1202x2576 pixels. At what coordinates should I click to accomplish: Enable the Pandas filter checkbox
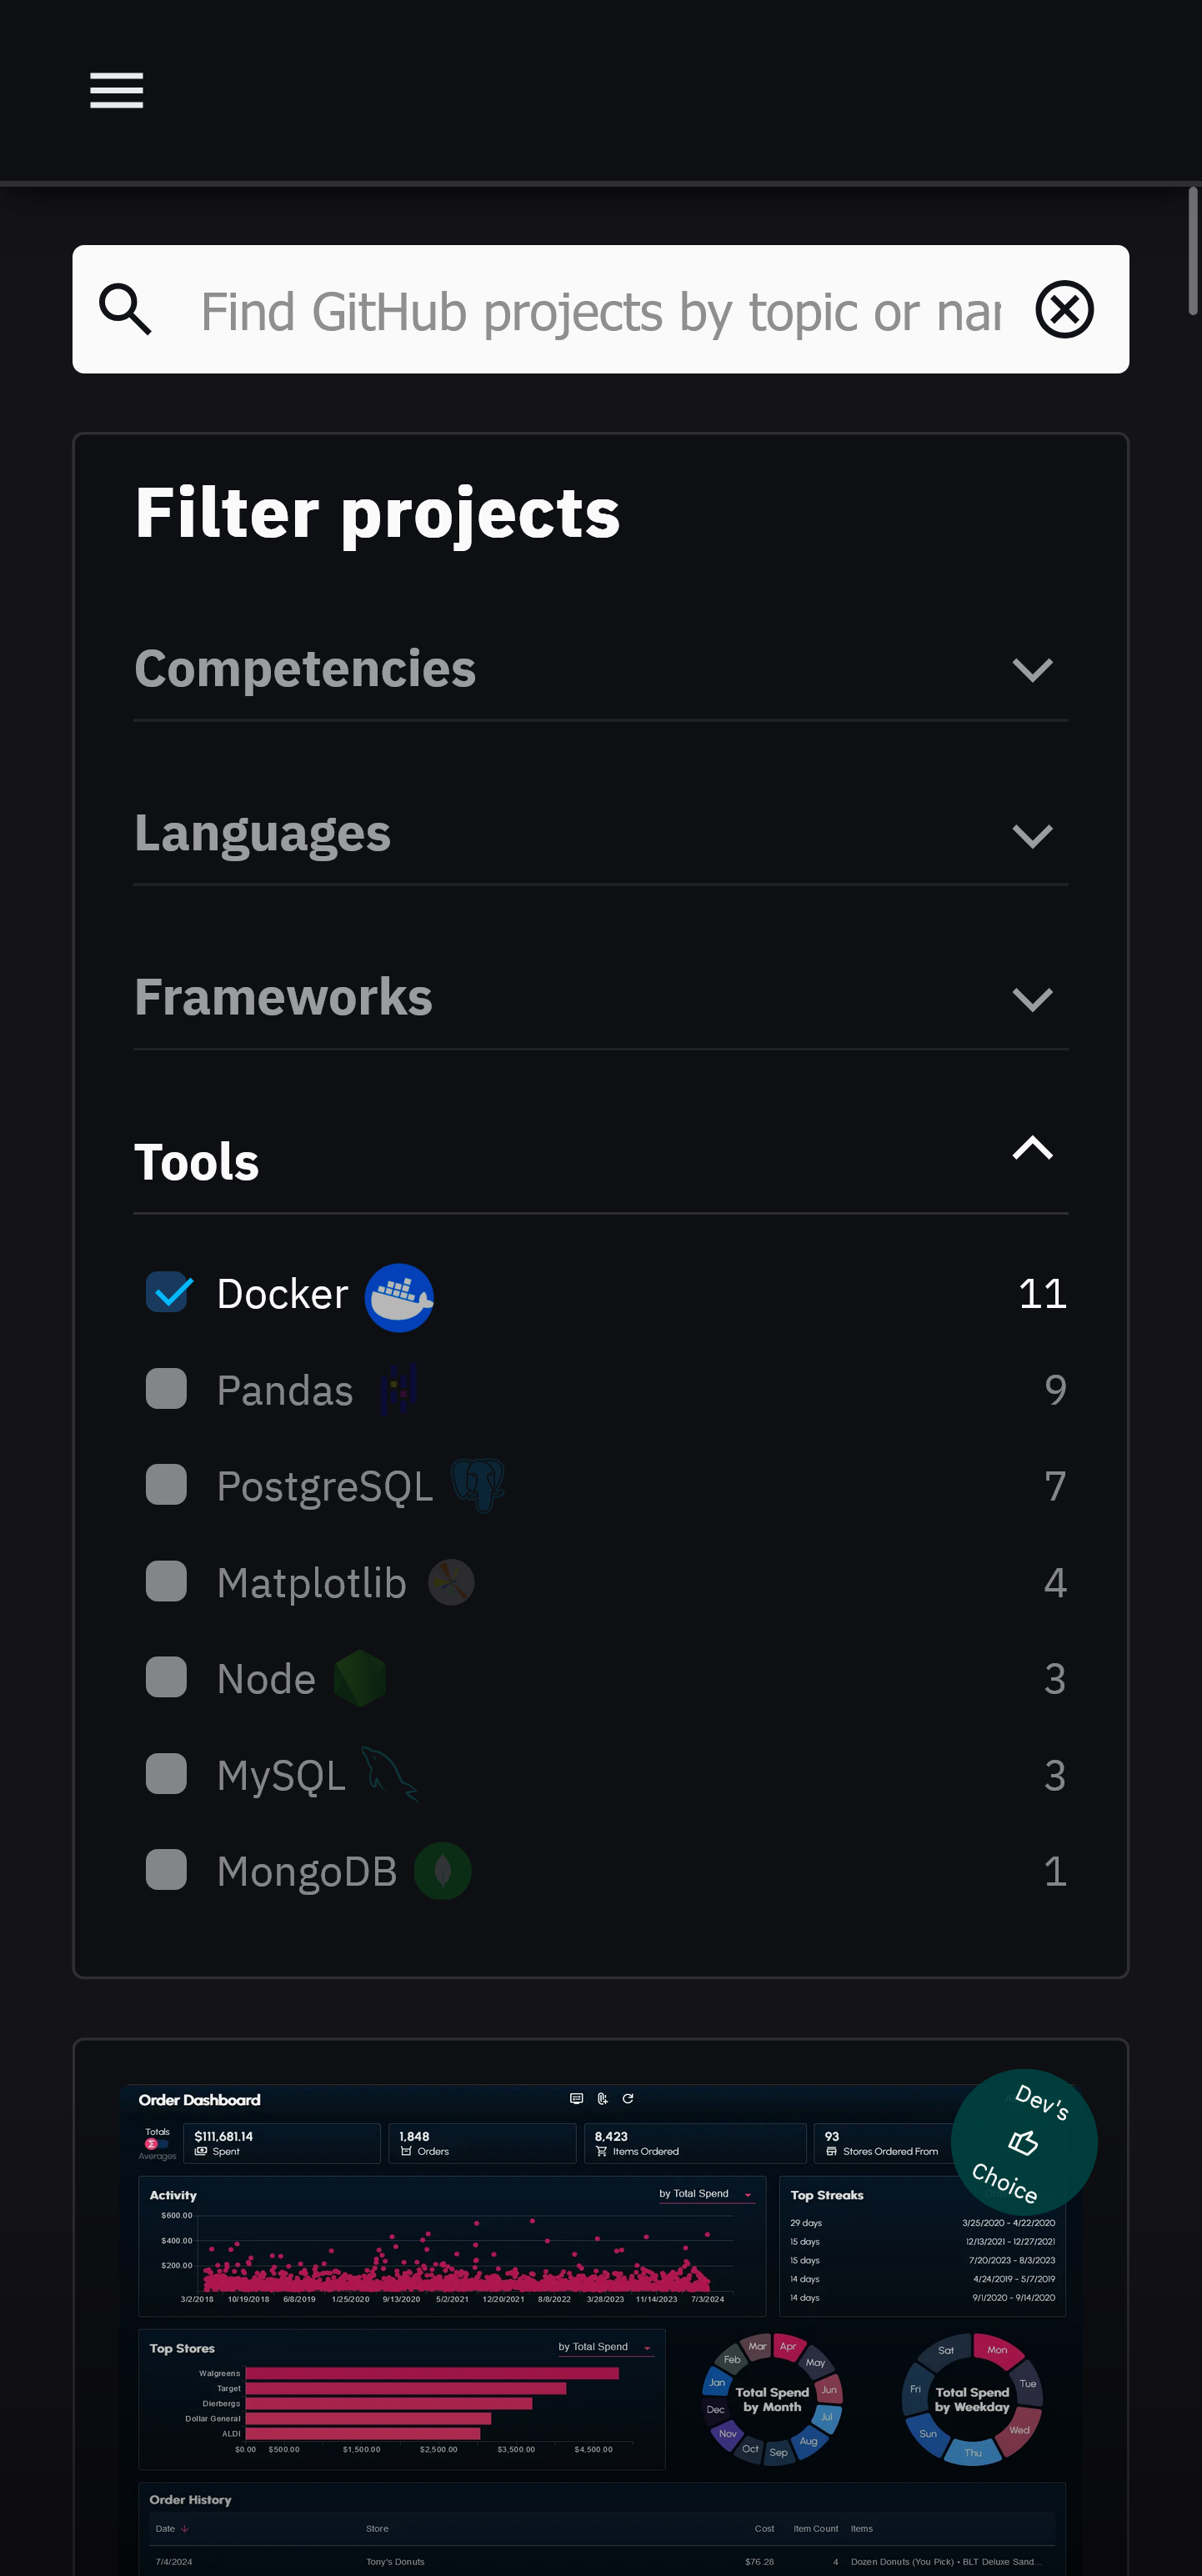(167, 1389)
